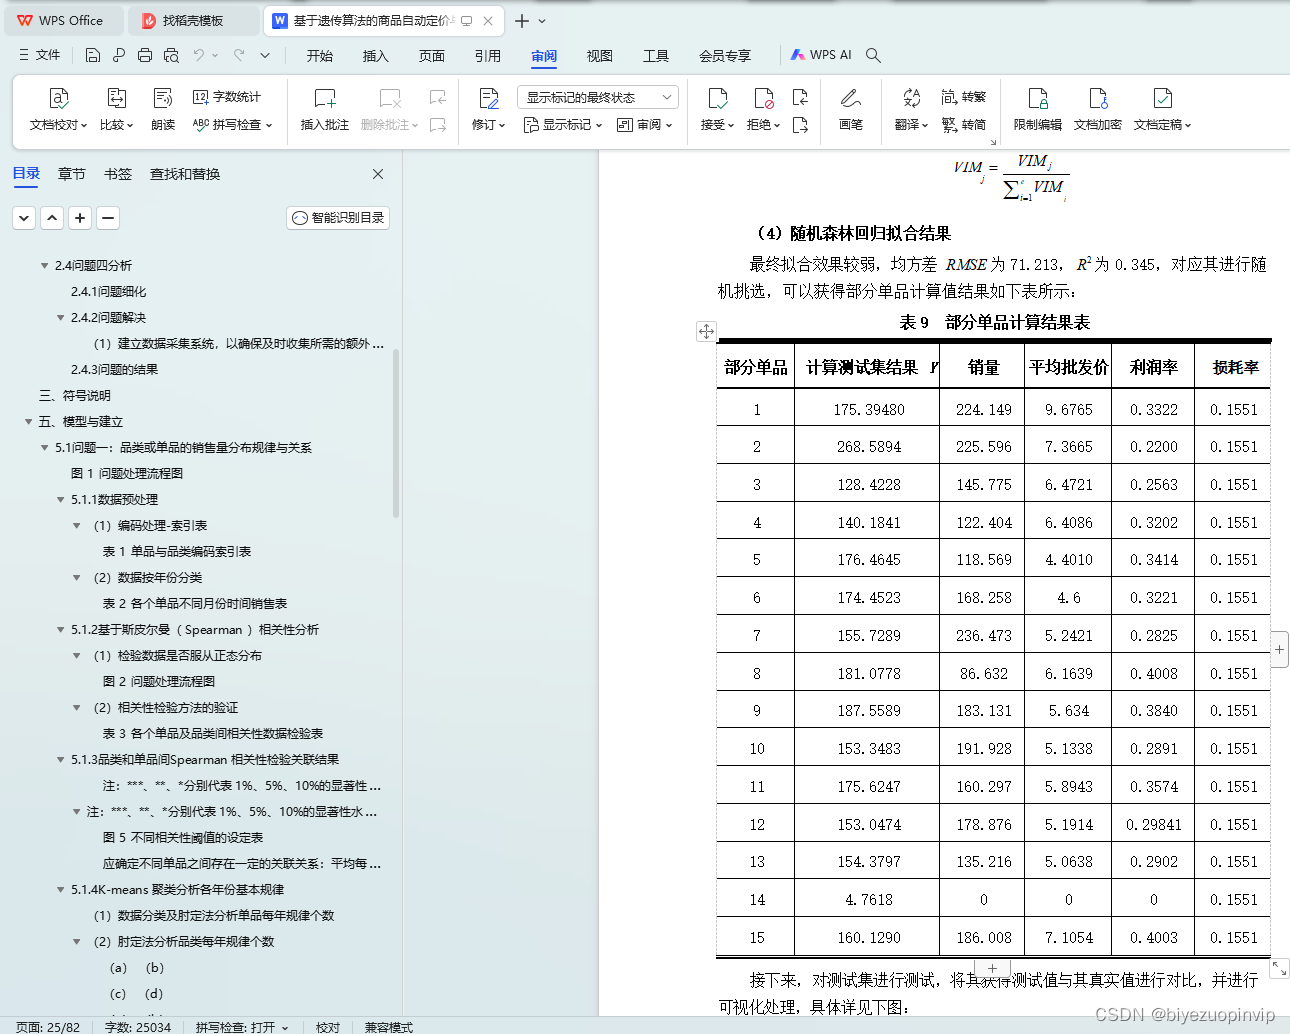Open 文档加密 document encryption
This screenshot has height=1034, width=1290.
(x=1098, y=110)
